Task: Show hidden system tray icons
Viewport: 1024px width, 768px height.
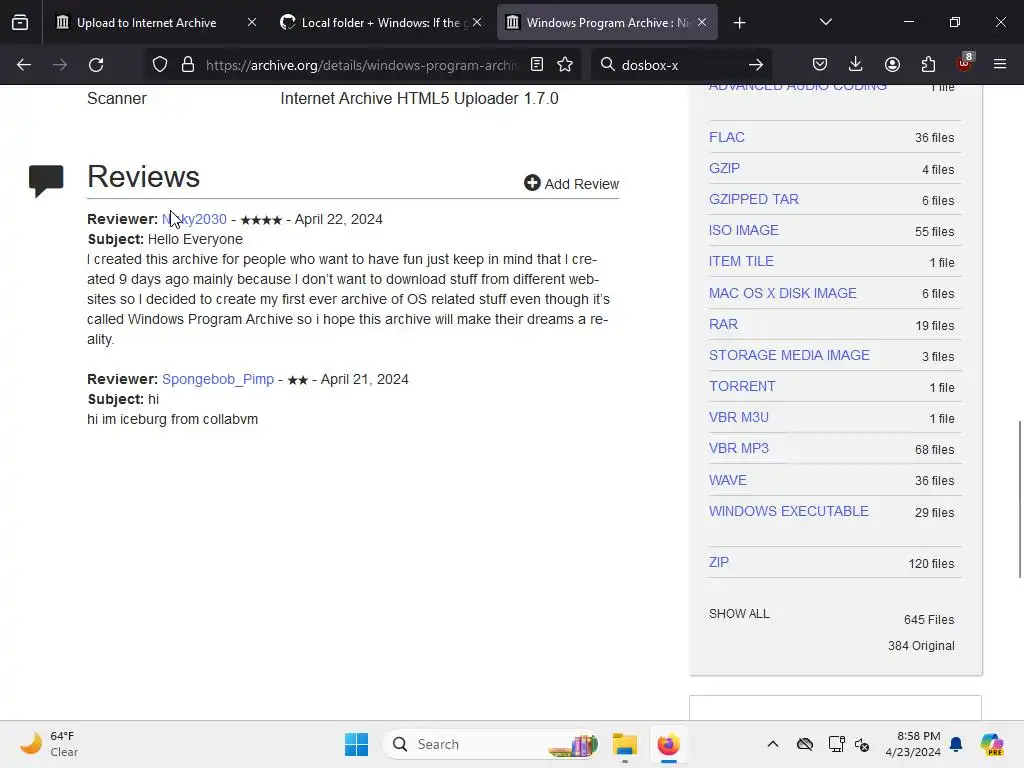Action: 773,744
